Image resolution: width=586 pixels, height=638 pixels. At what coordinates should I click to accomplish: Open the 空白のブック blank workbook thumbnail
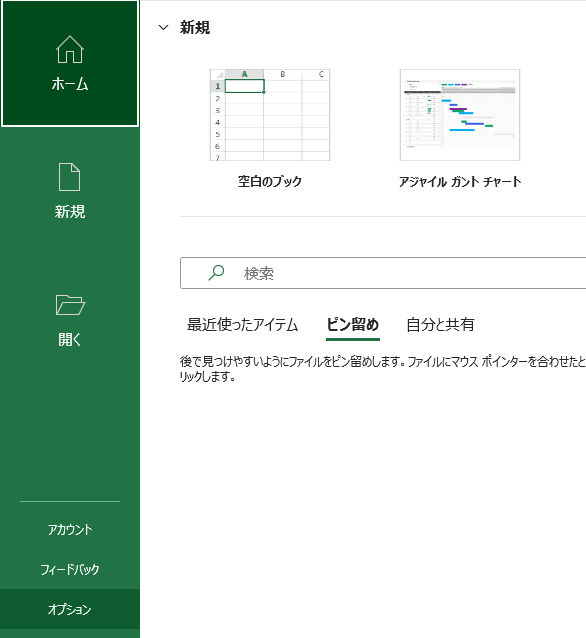point(270,115)
